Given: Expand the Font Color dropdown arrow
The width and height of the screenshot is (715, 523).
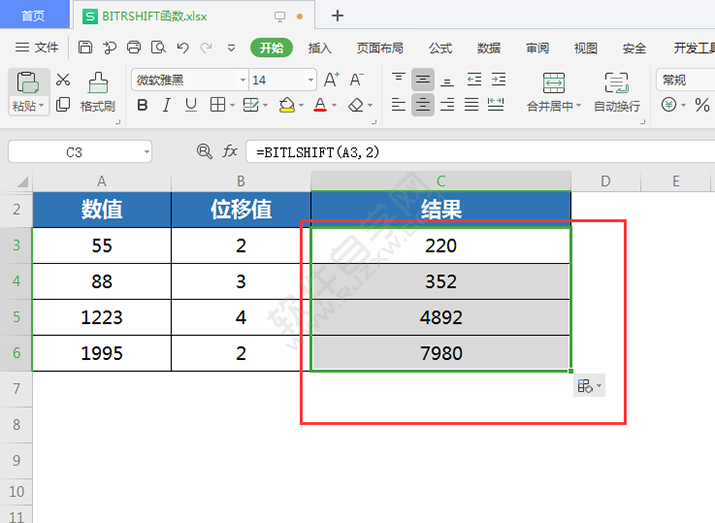Looking at the screenshot, I should point(334,106).
